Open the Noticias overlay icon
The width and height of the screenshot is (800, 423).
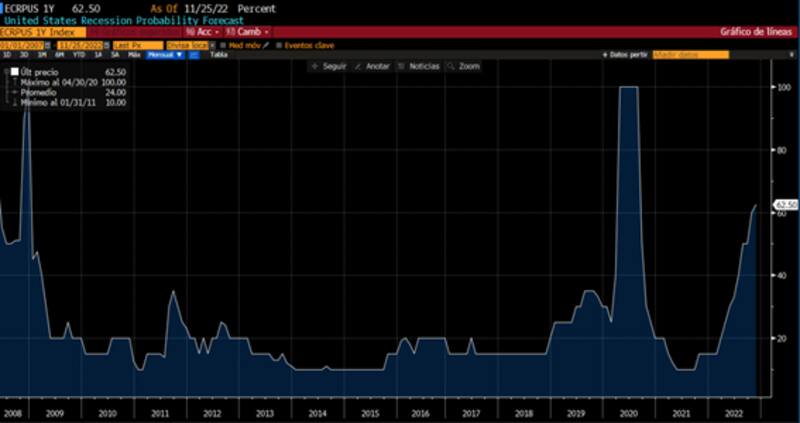pyautogui.click(x=402, y=66)
